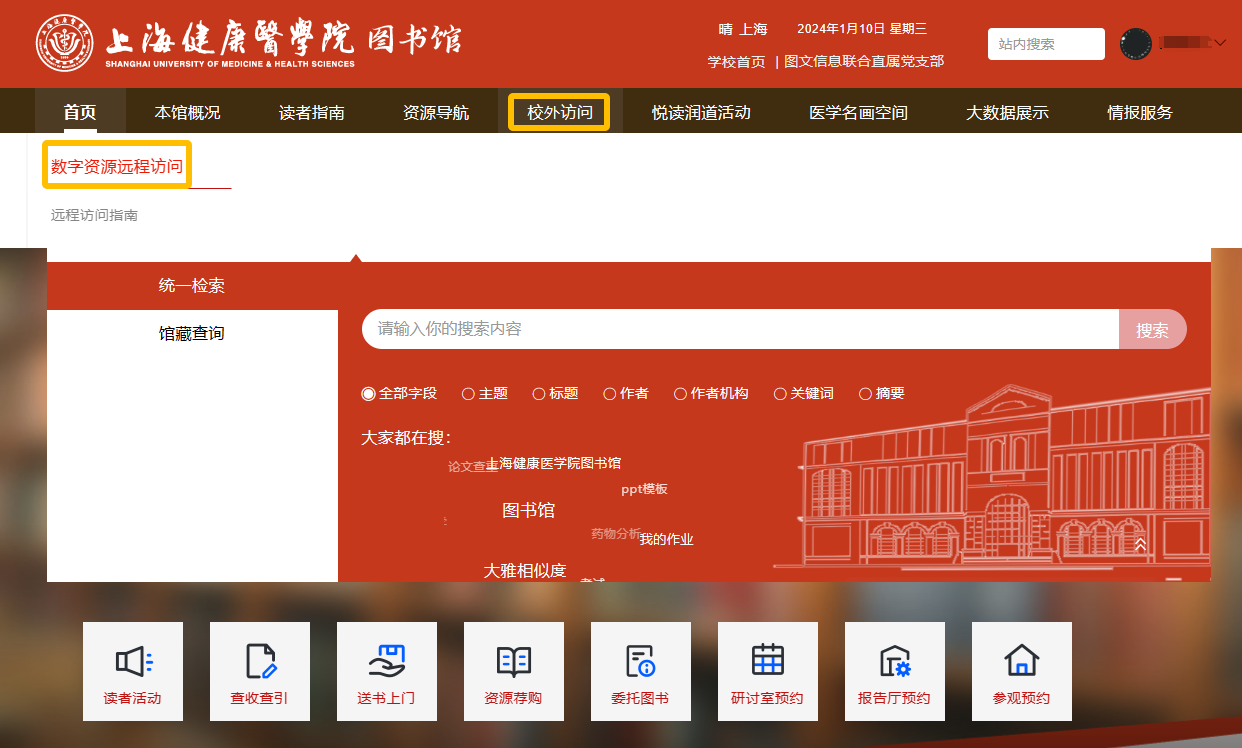Click the 站内搜索 site search box
Screen dimensions: 1242x748
click(1045, 44)
